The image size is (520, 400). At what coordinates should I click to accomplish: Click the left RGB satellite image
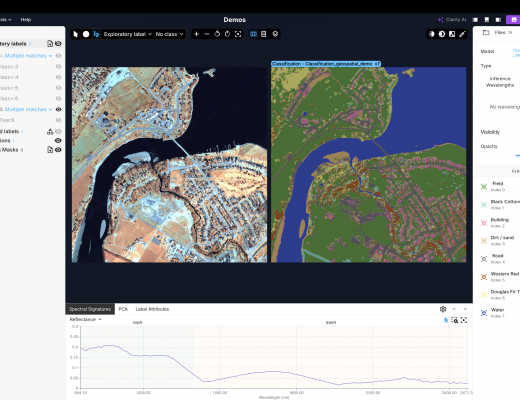coord(169,165)
